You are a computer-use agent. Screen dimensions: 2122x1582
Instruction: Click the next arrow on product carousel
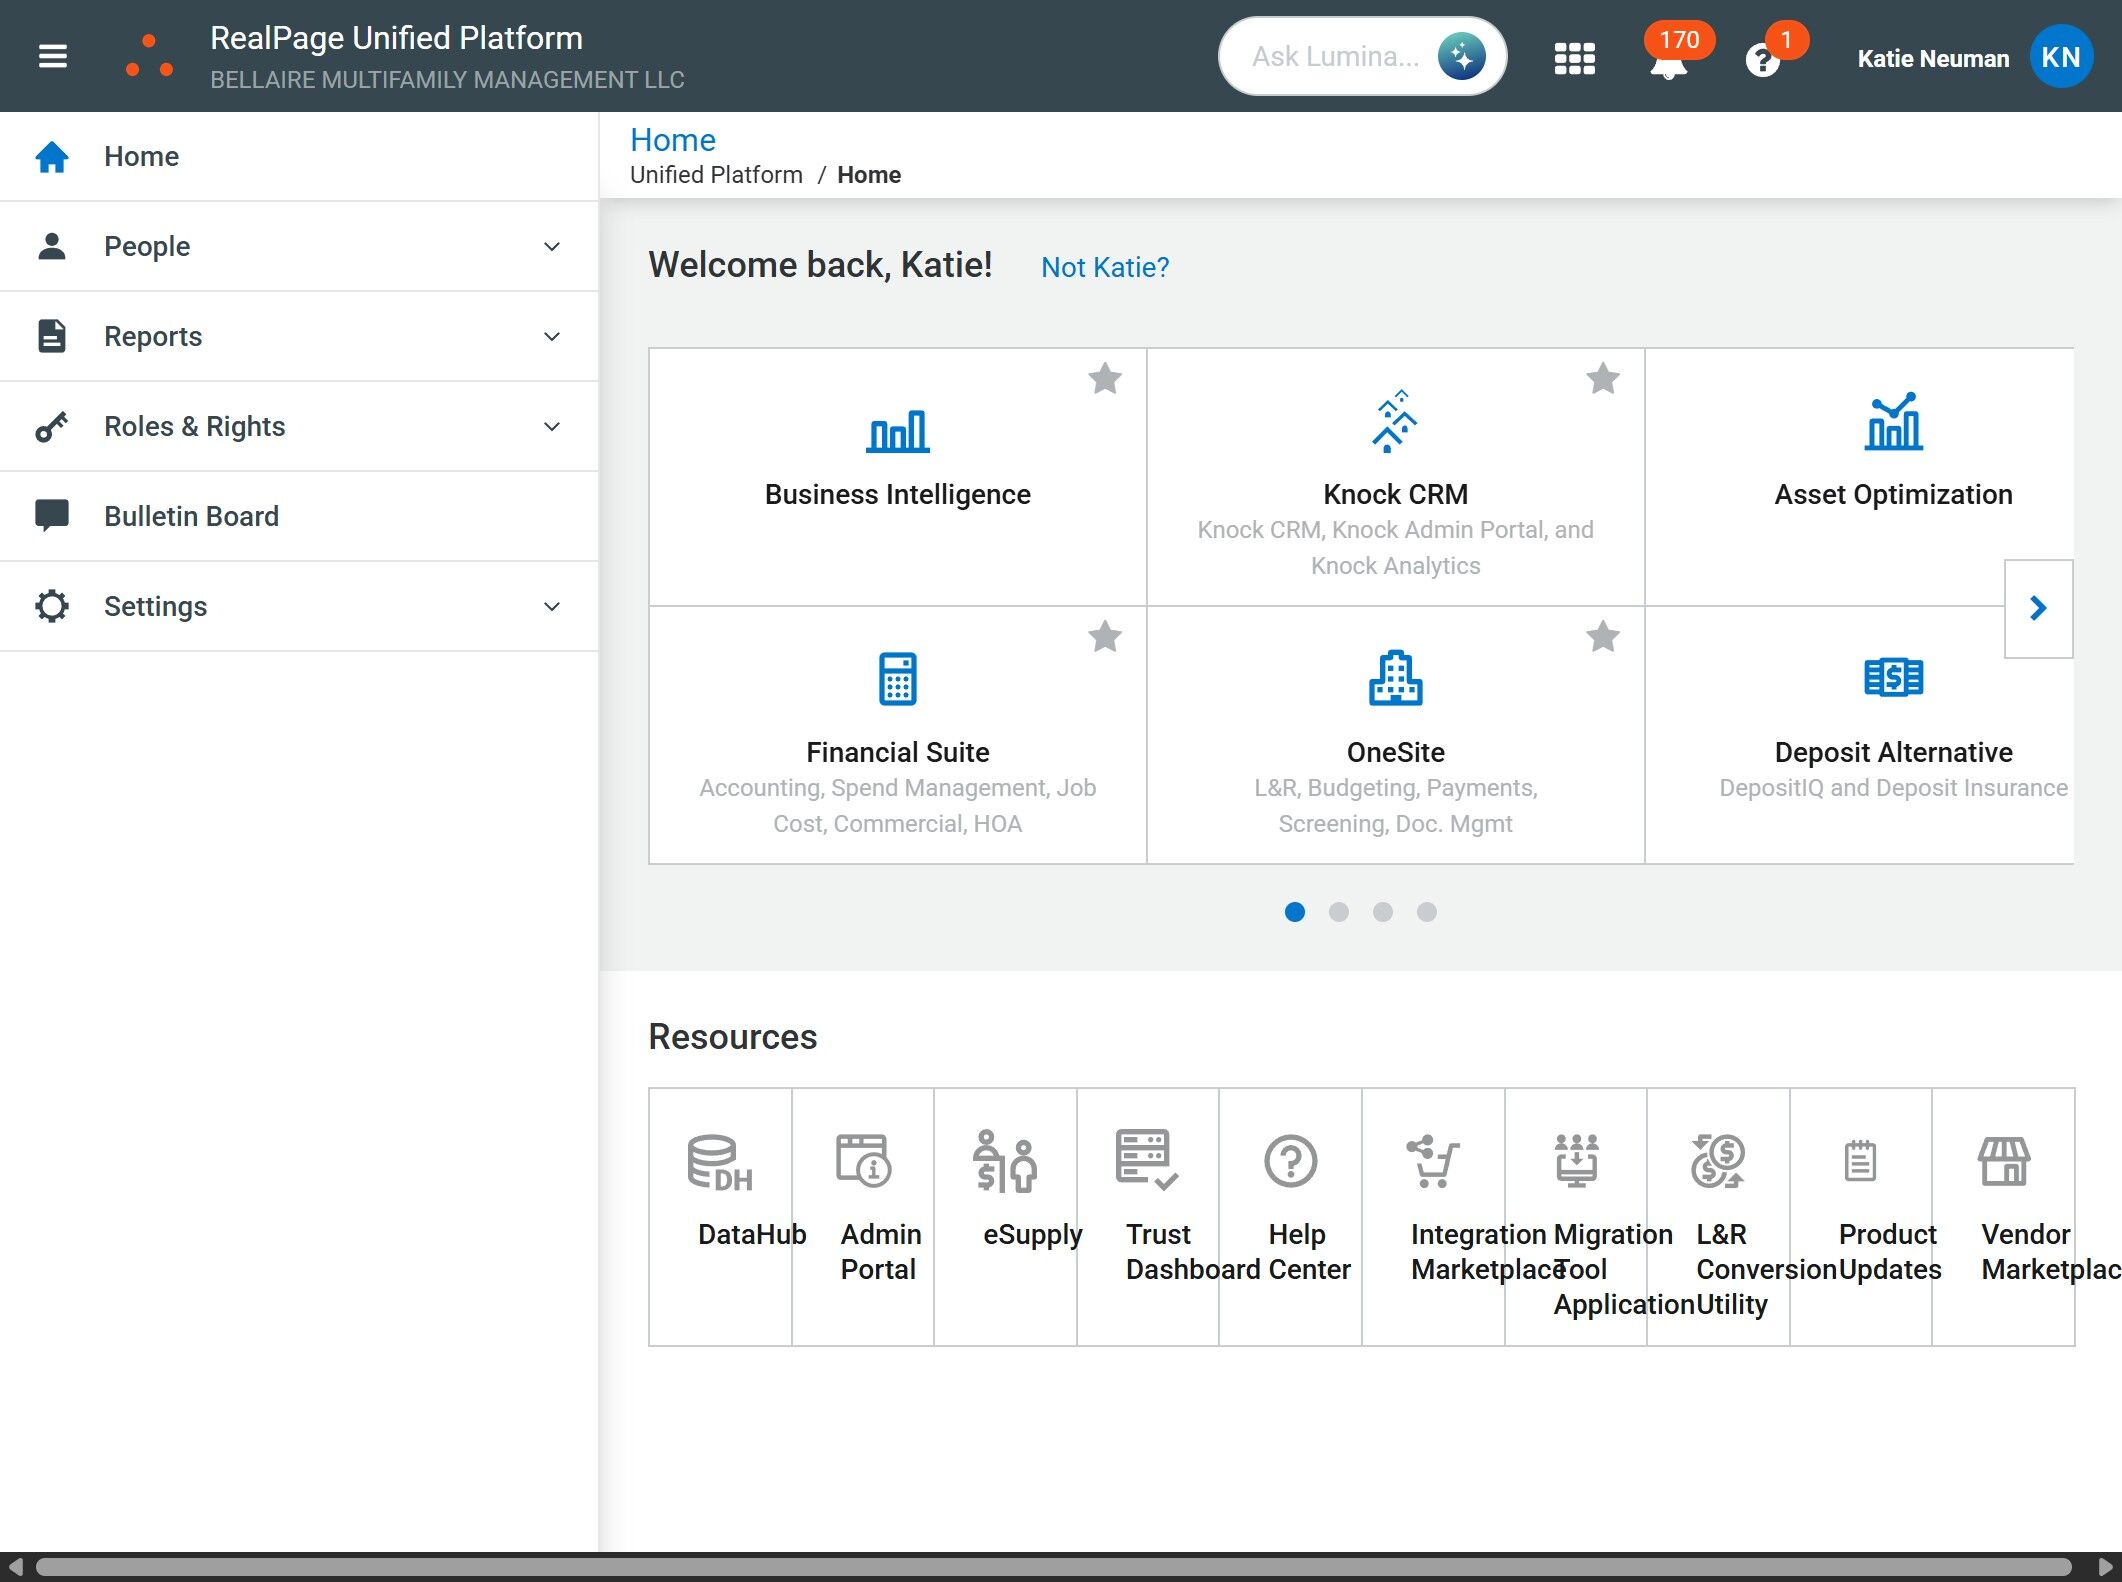tap(2037, 608)
